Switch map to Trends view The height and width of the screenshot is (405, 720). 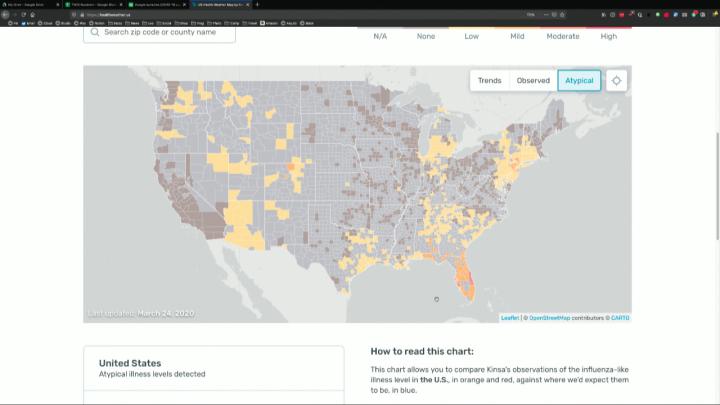(489, 81)
